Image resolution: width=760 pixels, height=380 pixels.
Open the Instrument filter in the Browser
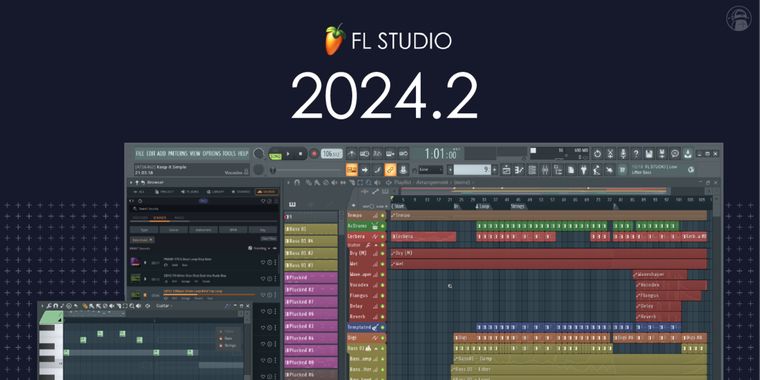point(203,230)
